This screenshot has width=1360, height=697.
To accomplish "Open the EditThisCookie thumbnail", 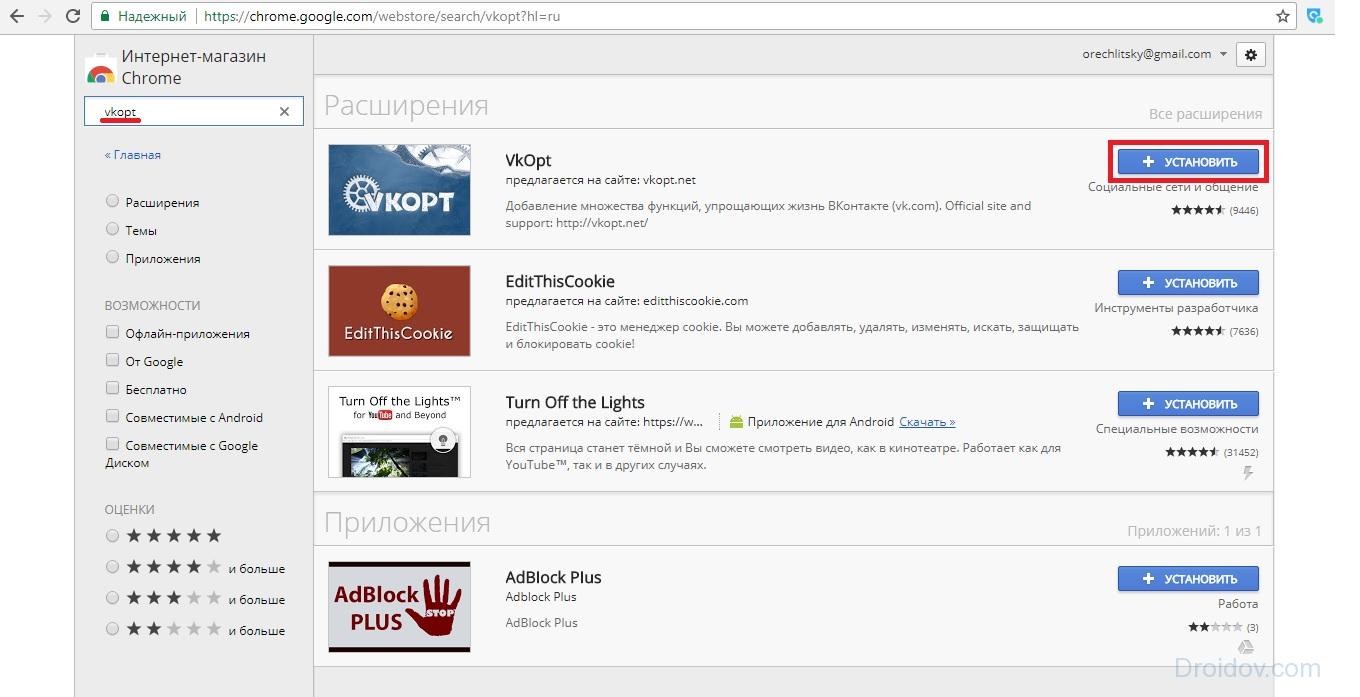I will (399, 311).
